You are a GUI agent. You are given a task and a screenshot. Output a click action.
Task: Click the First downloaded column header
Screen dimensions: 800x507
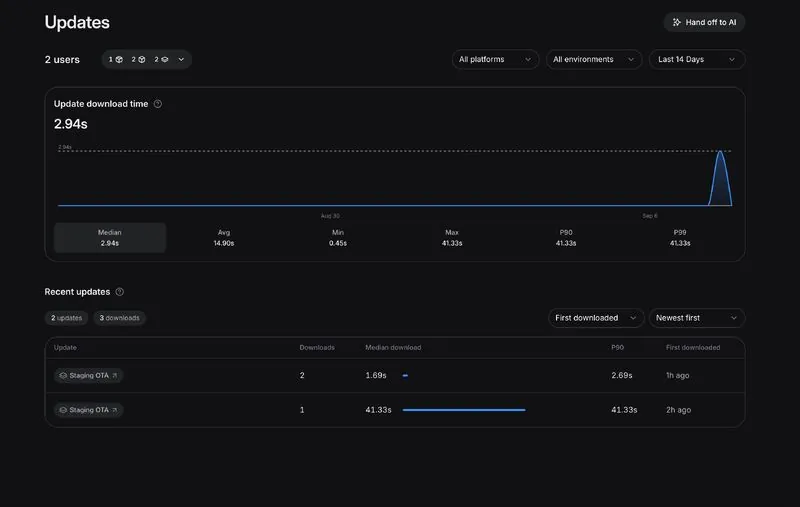coord(693,347)
